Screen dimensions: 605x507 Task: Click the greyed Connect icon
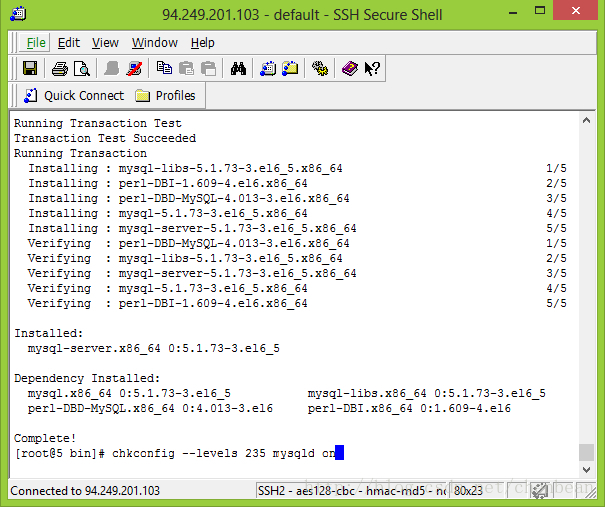[x=112, y=69]
